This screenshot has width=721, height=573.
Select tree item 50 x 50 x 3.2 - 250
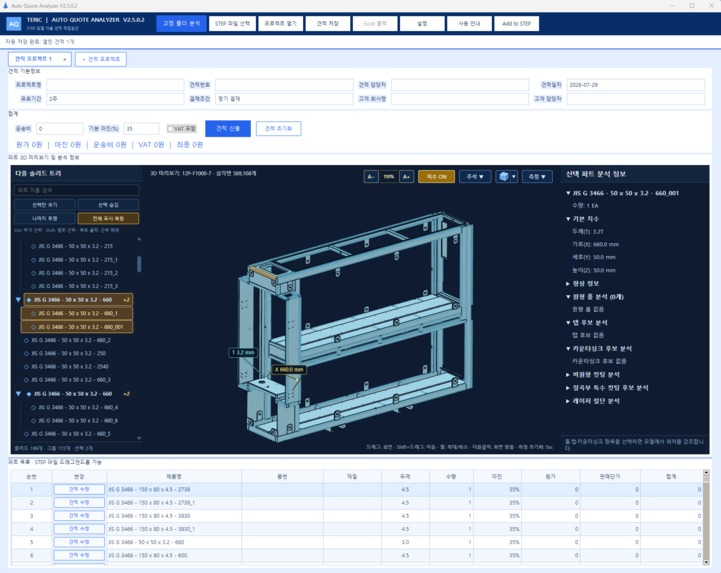(x=65, y=354)
